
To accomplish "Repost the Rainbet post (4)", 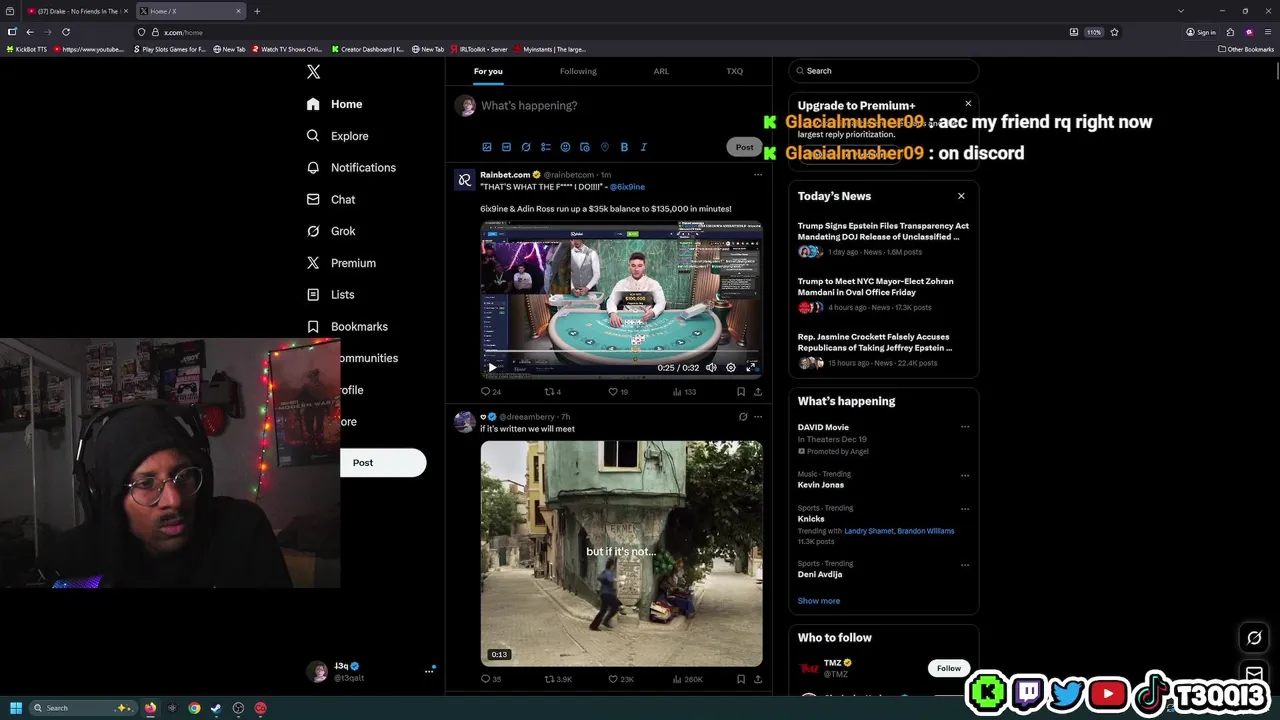I will coord(552,392).
